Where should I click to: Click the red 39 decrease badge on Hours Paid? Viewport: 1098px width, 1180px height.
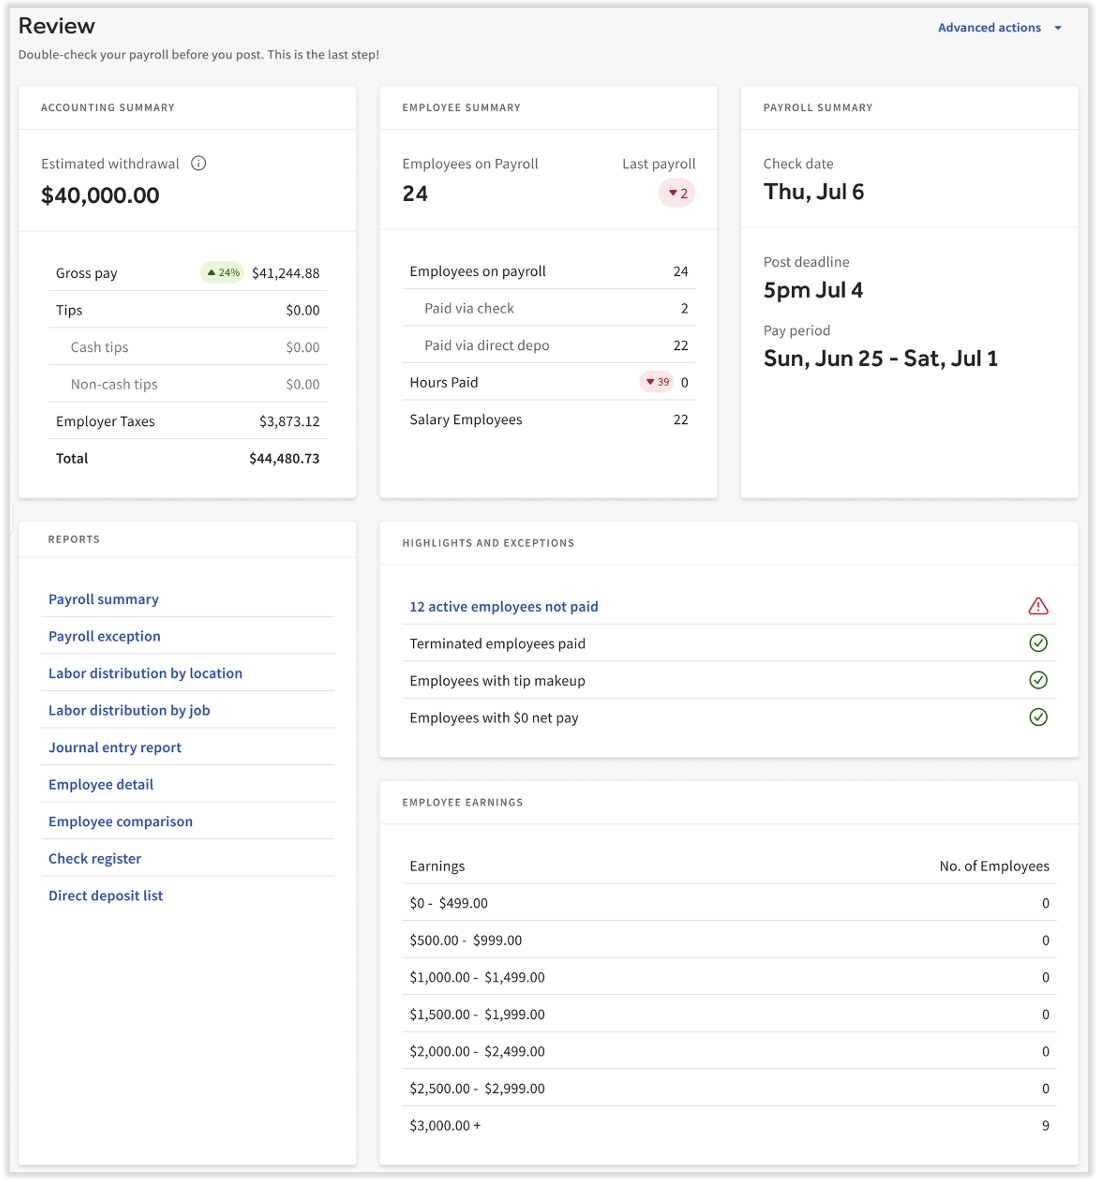pos(655,381)
